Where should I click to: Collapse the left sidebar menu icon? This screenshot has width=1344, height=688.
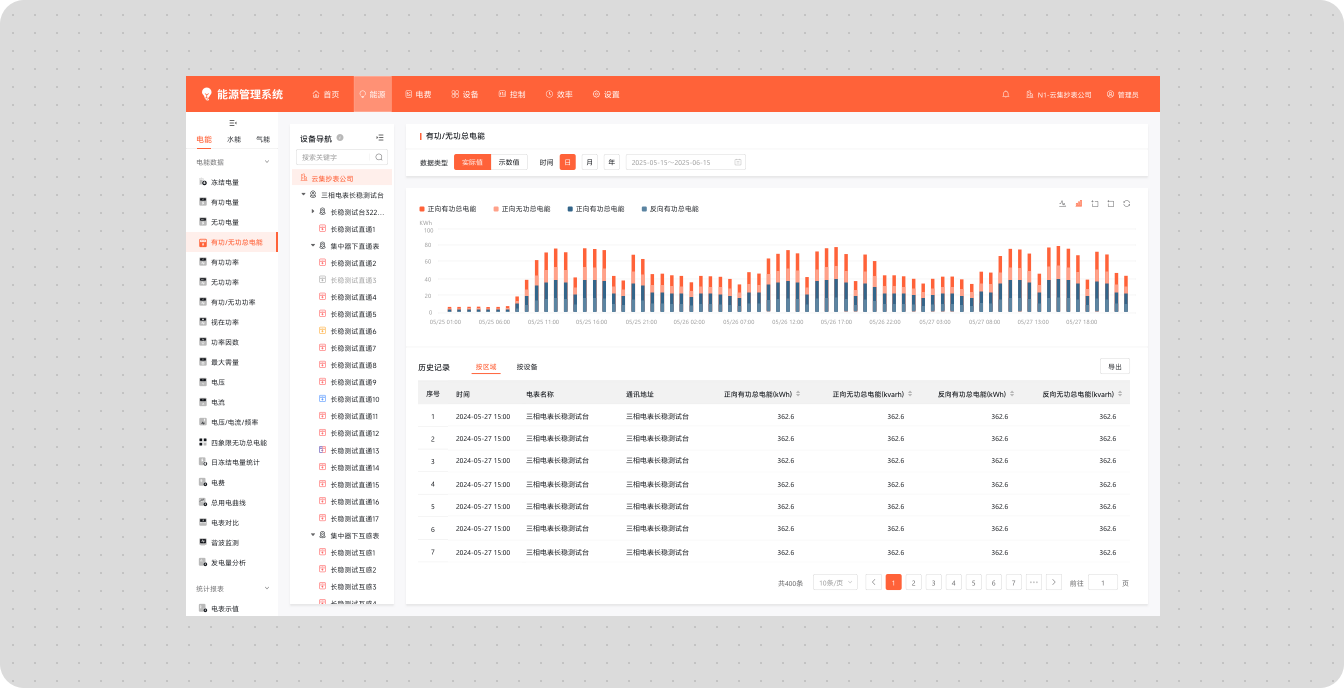[x=233, y=122]
